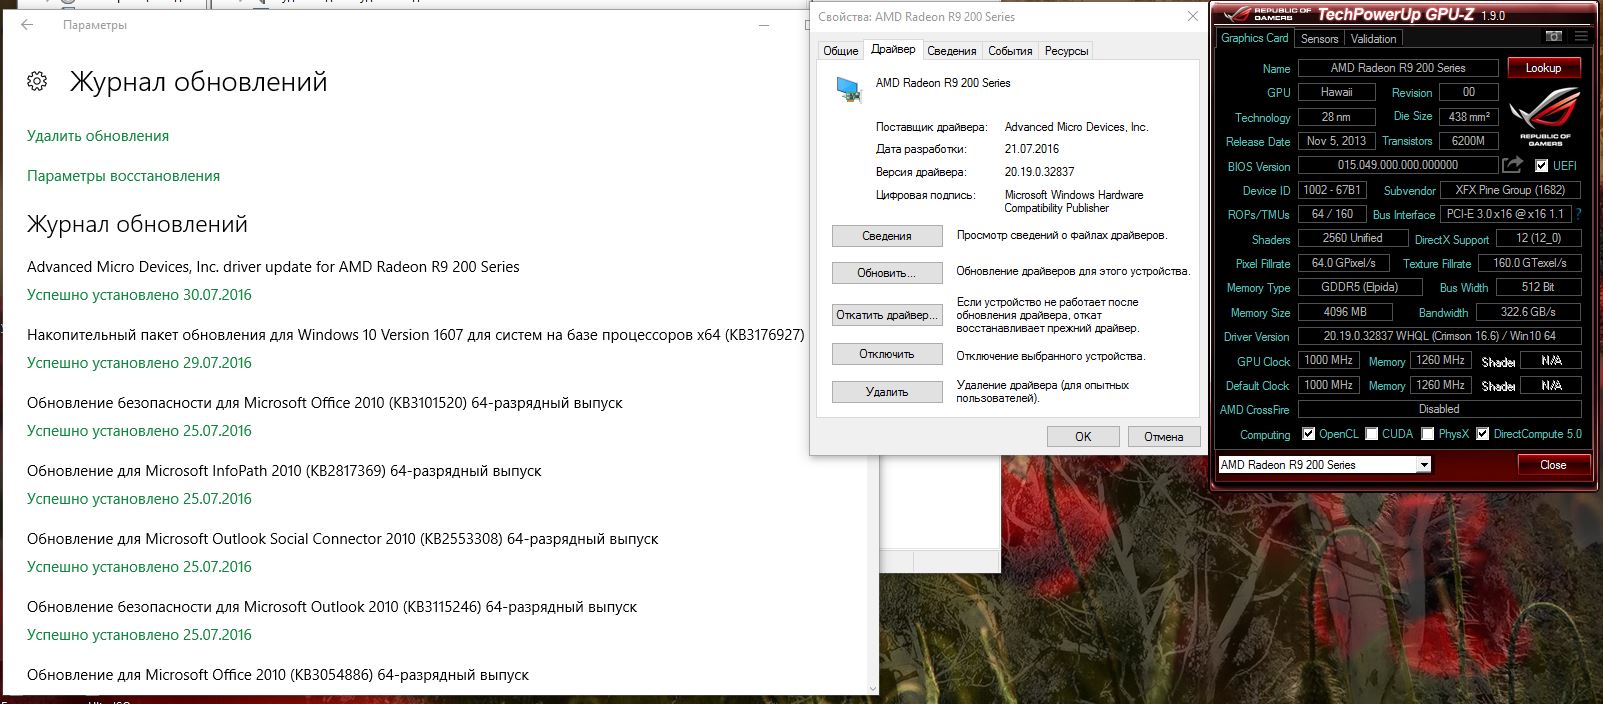Select the Graphics Card tab in GPU-Z
The image size is (1603, 704).
coord(1254,38)
